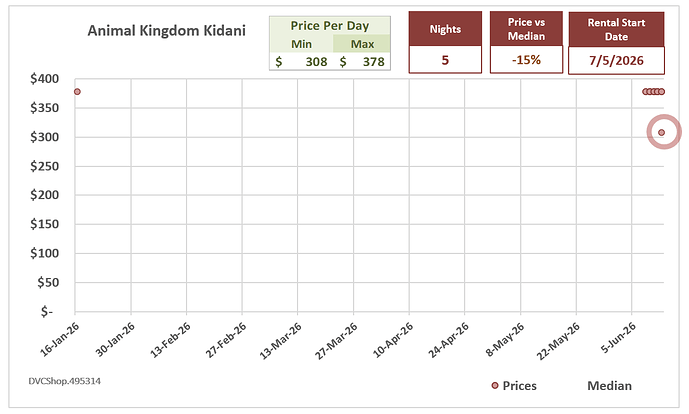The image size is (689, 414).
Task: Select the Nights value cell showing 5
Action: [x=445, y=60]
